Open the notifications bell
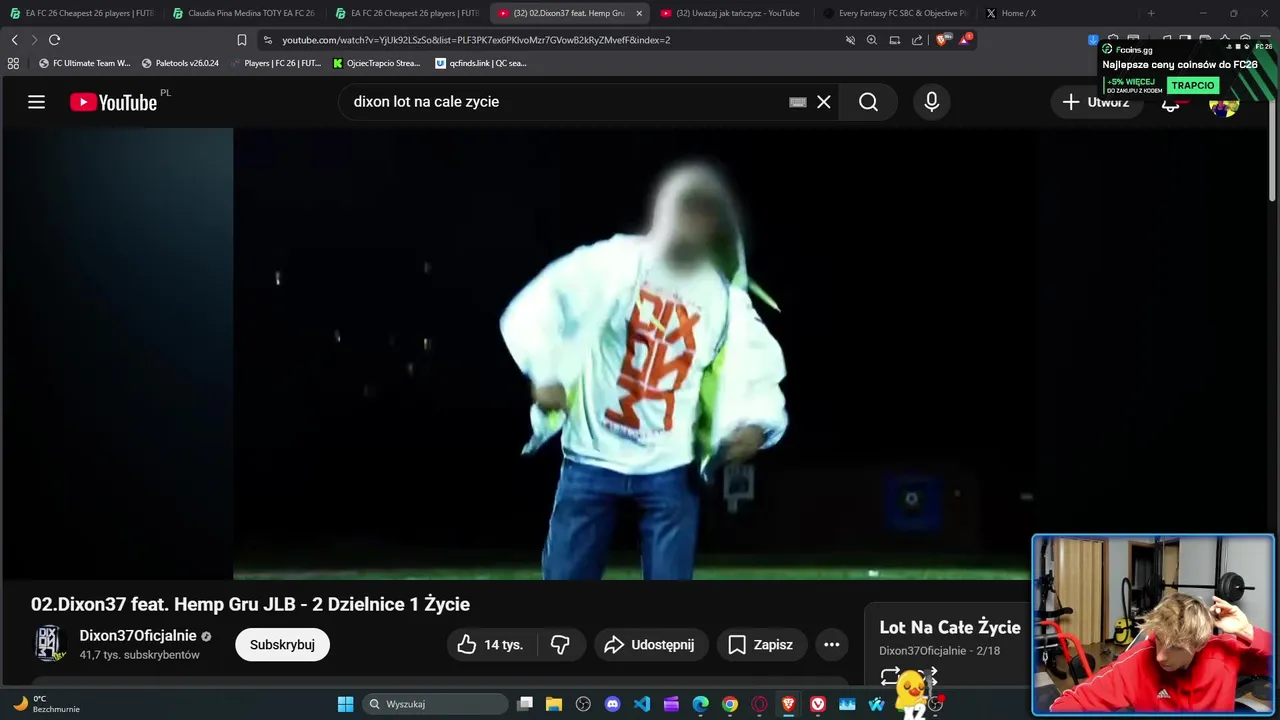The width and height of the screenshot is (1280, 720). coord(1171,103)
